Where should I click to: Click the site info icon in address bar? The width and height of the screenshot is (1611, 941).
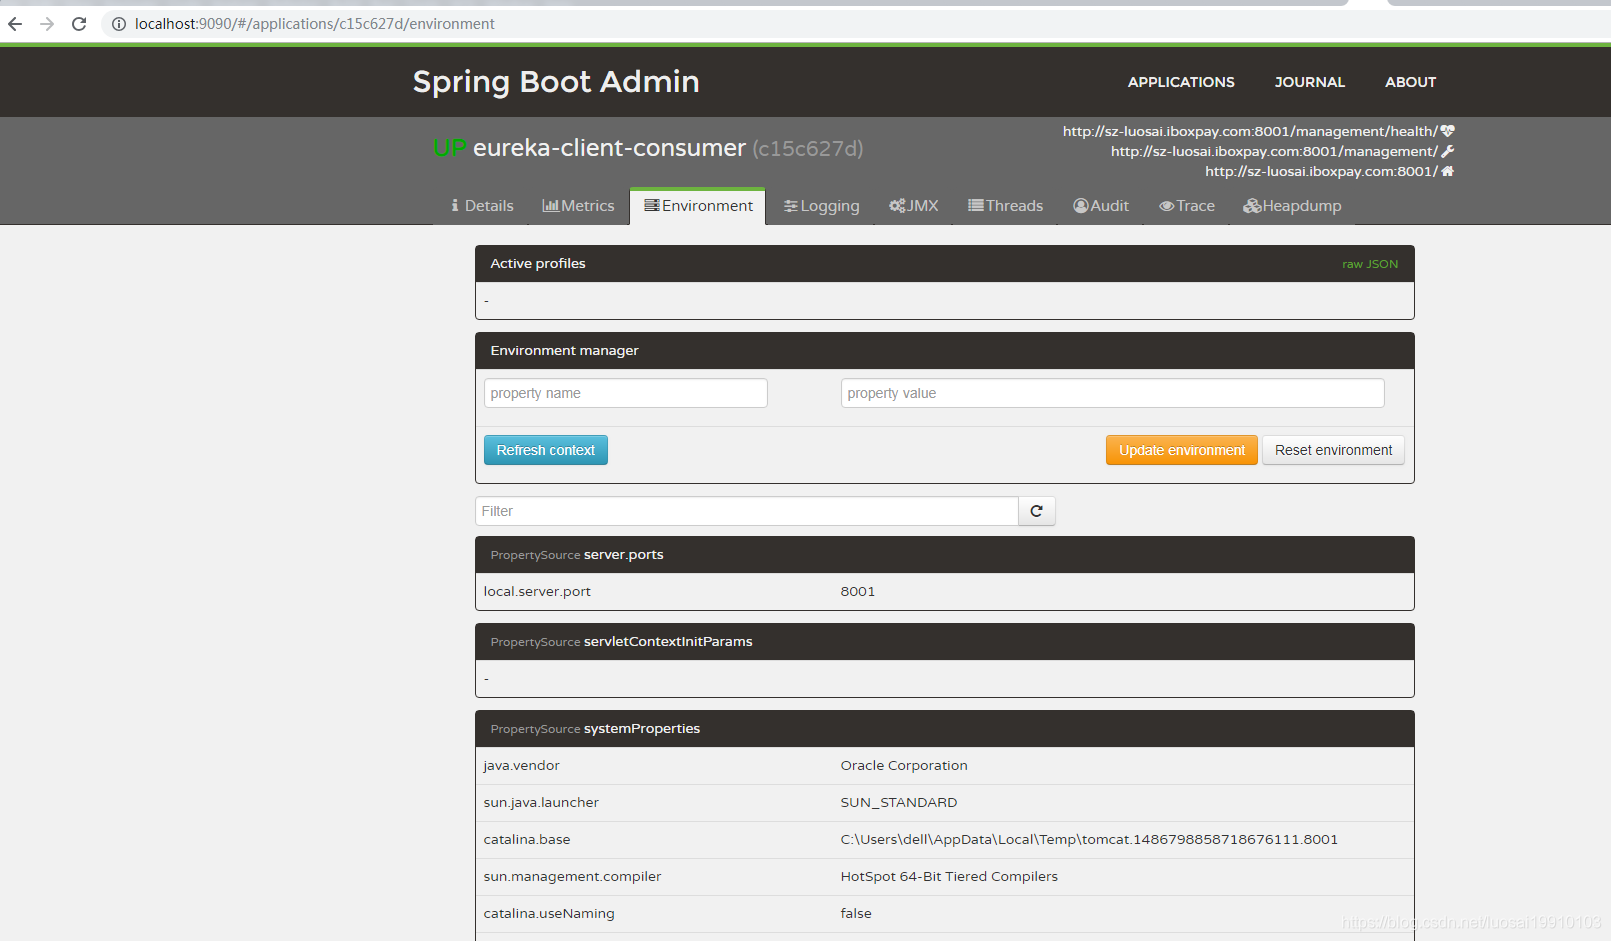pyautogui.click(x=118, y=24)
